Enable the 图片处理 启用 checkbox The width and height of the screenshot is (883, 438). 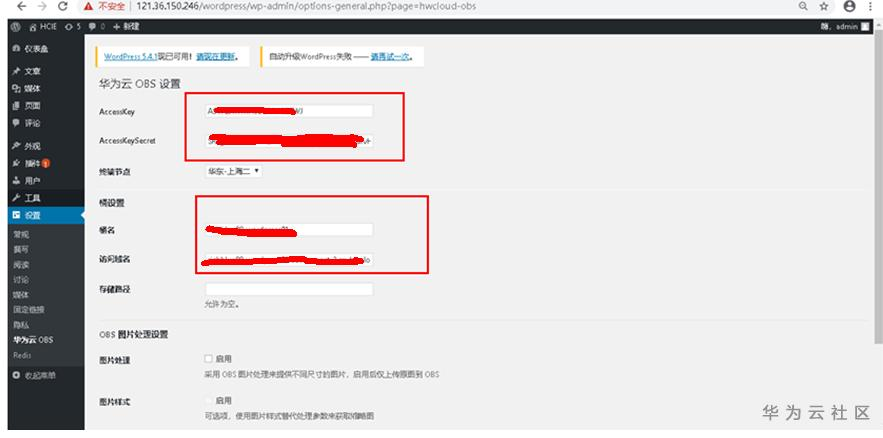pos(209,359)
